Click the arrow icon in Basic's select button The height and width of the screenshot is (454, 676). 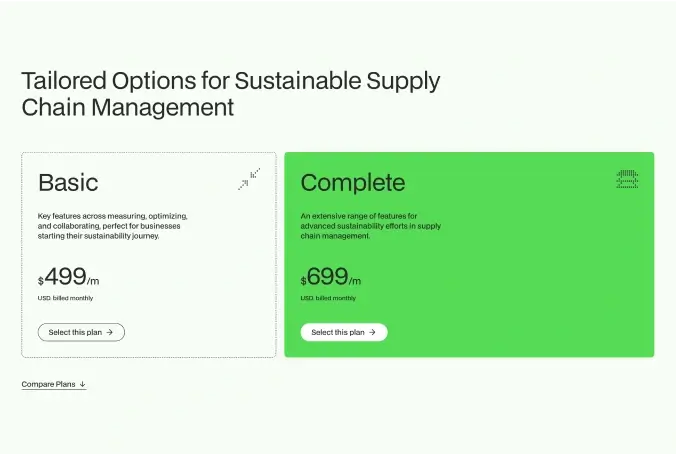[x=109, y=332]
